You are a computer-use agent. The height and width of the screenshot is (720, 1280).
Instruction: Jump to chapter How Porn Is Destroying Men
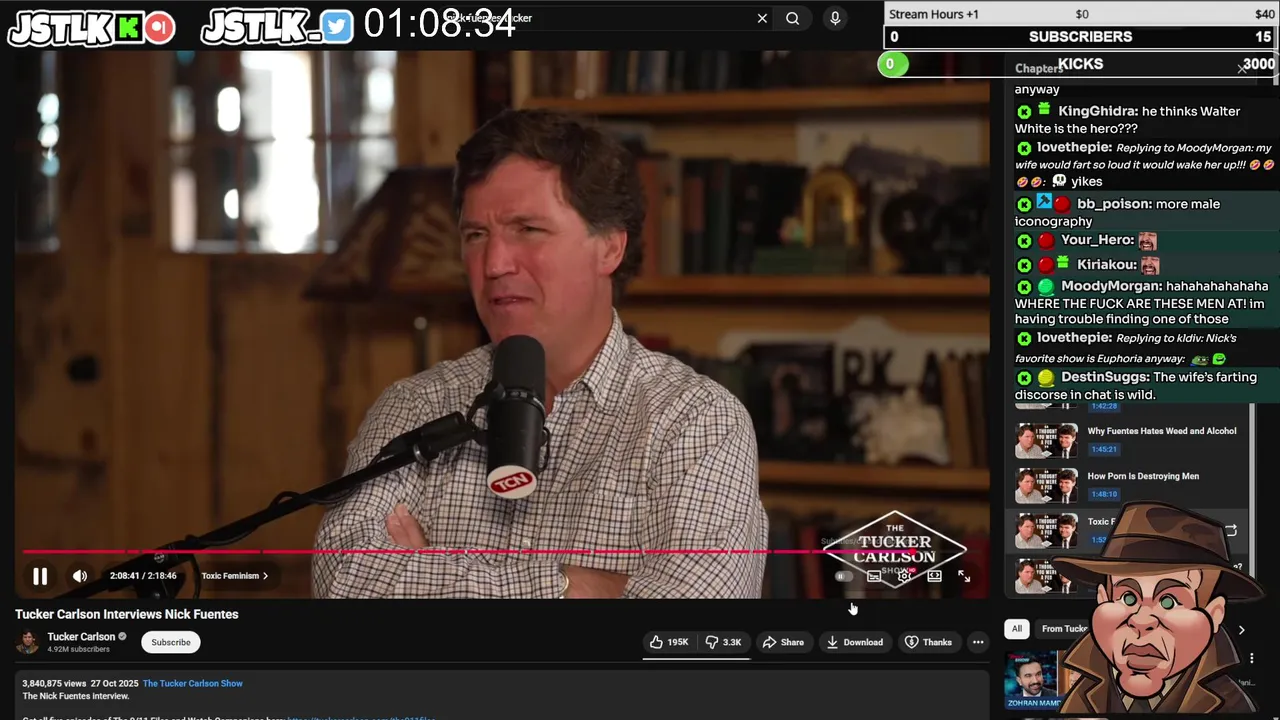tap(1143, 476)
